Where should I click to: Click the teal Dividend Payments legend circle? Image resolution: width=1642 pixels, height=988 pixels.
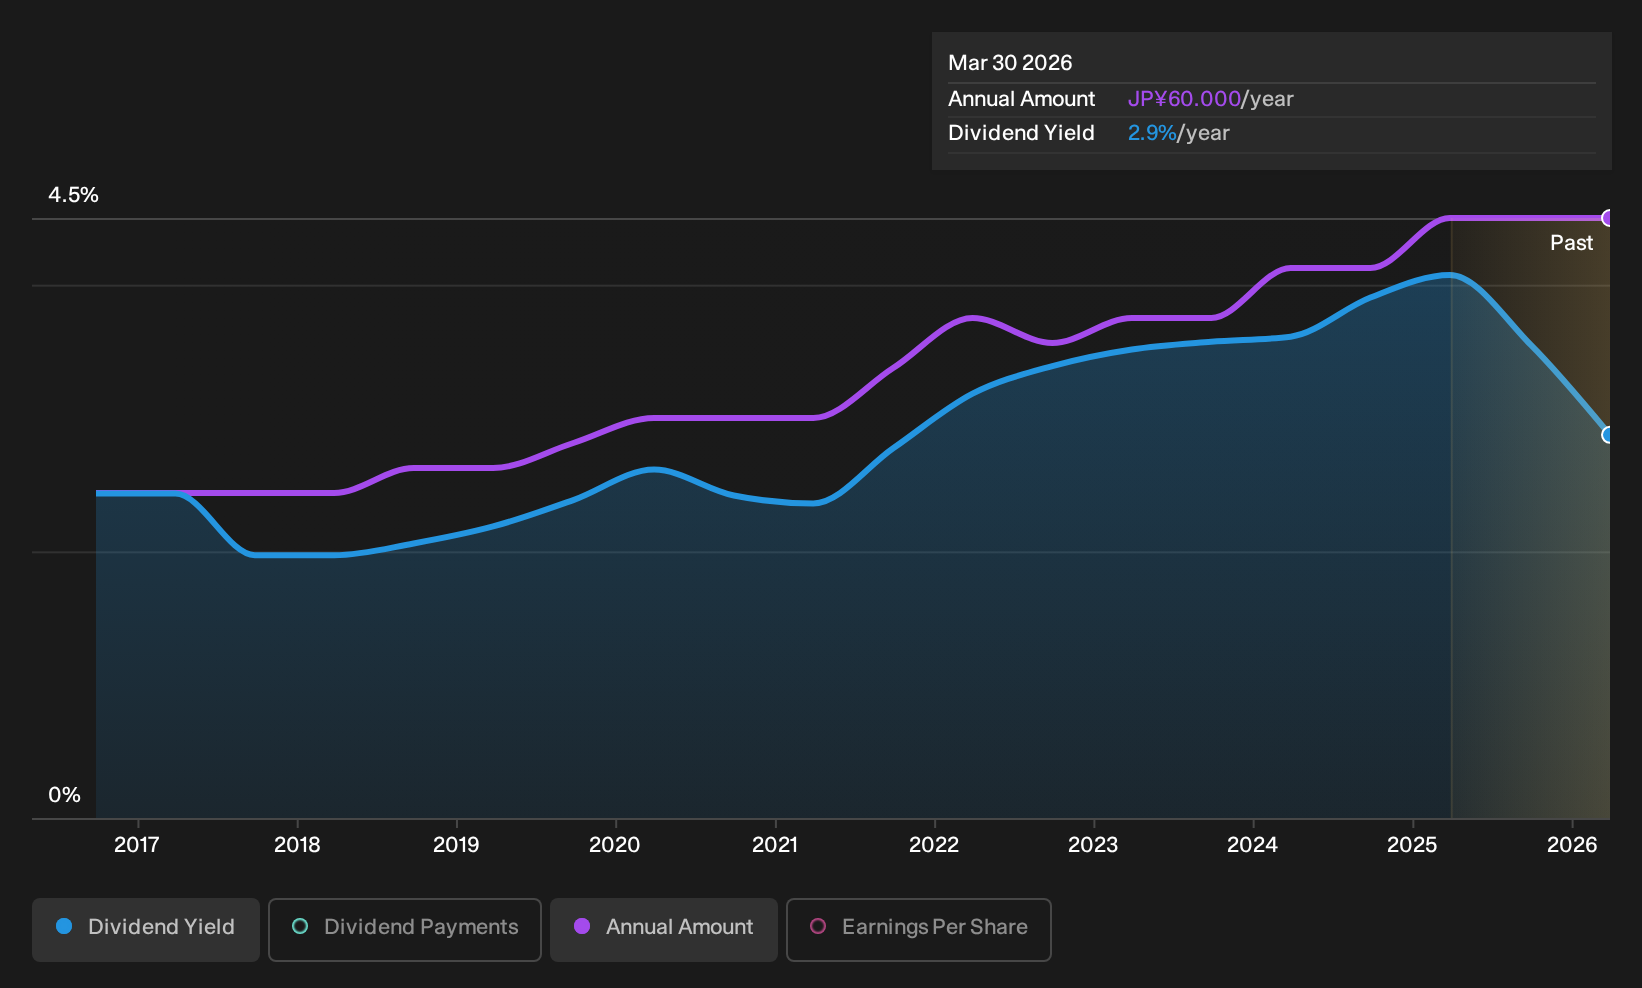pos(300,926)
